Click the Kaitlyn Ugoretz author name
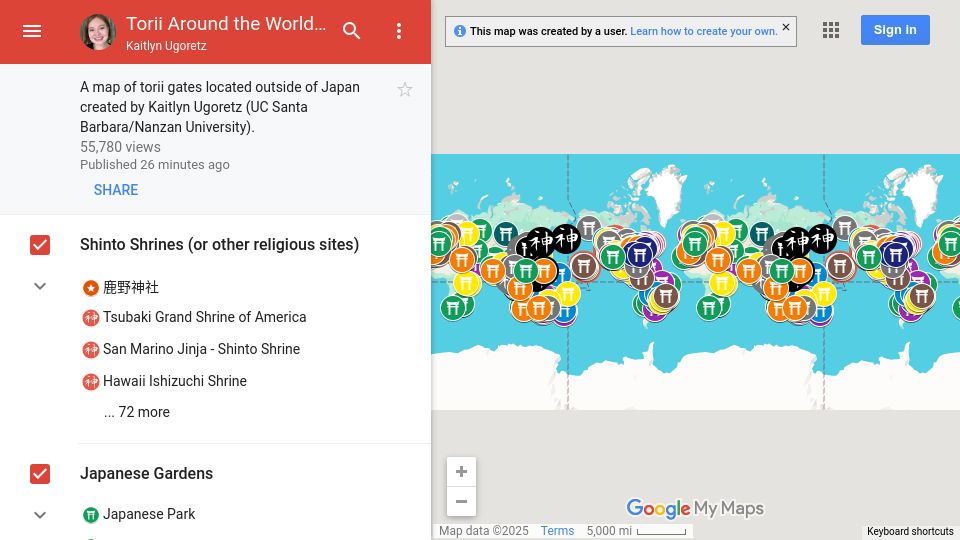The image size is (960, 540). (x=166, y=46)
